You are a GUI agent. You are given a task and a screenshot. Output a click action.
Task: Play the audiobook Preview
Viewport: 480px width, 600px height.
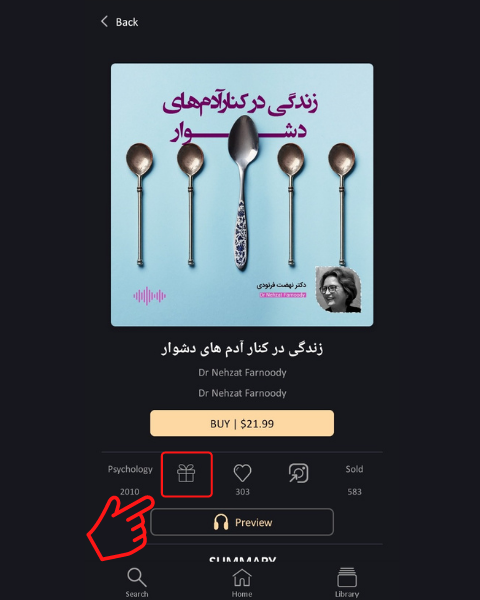pos(242,522)
